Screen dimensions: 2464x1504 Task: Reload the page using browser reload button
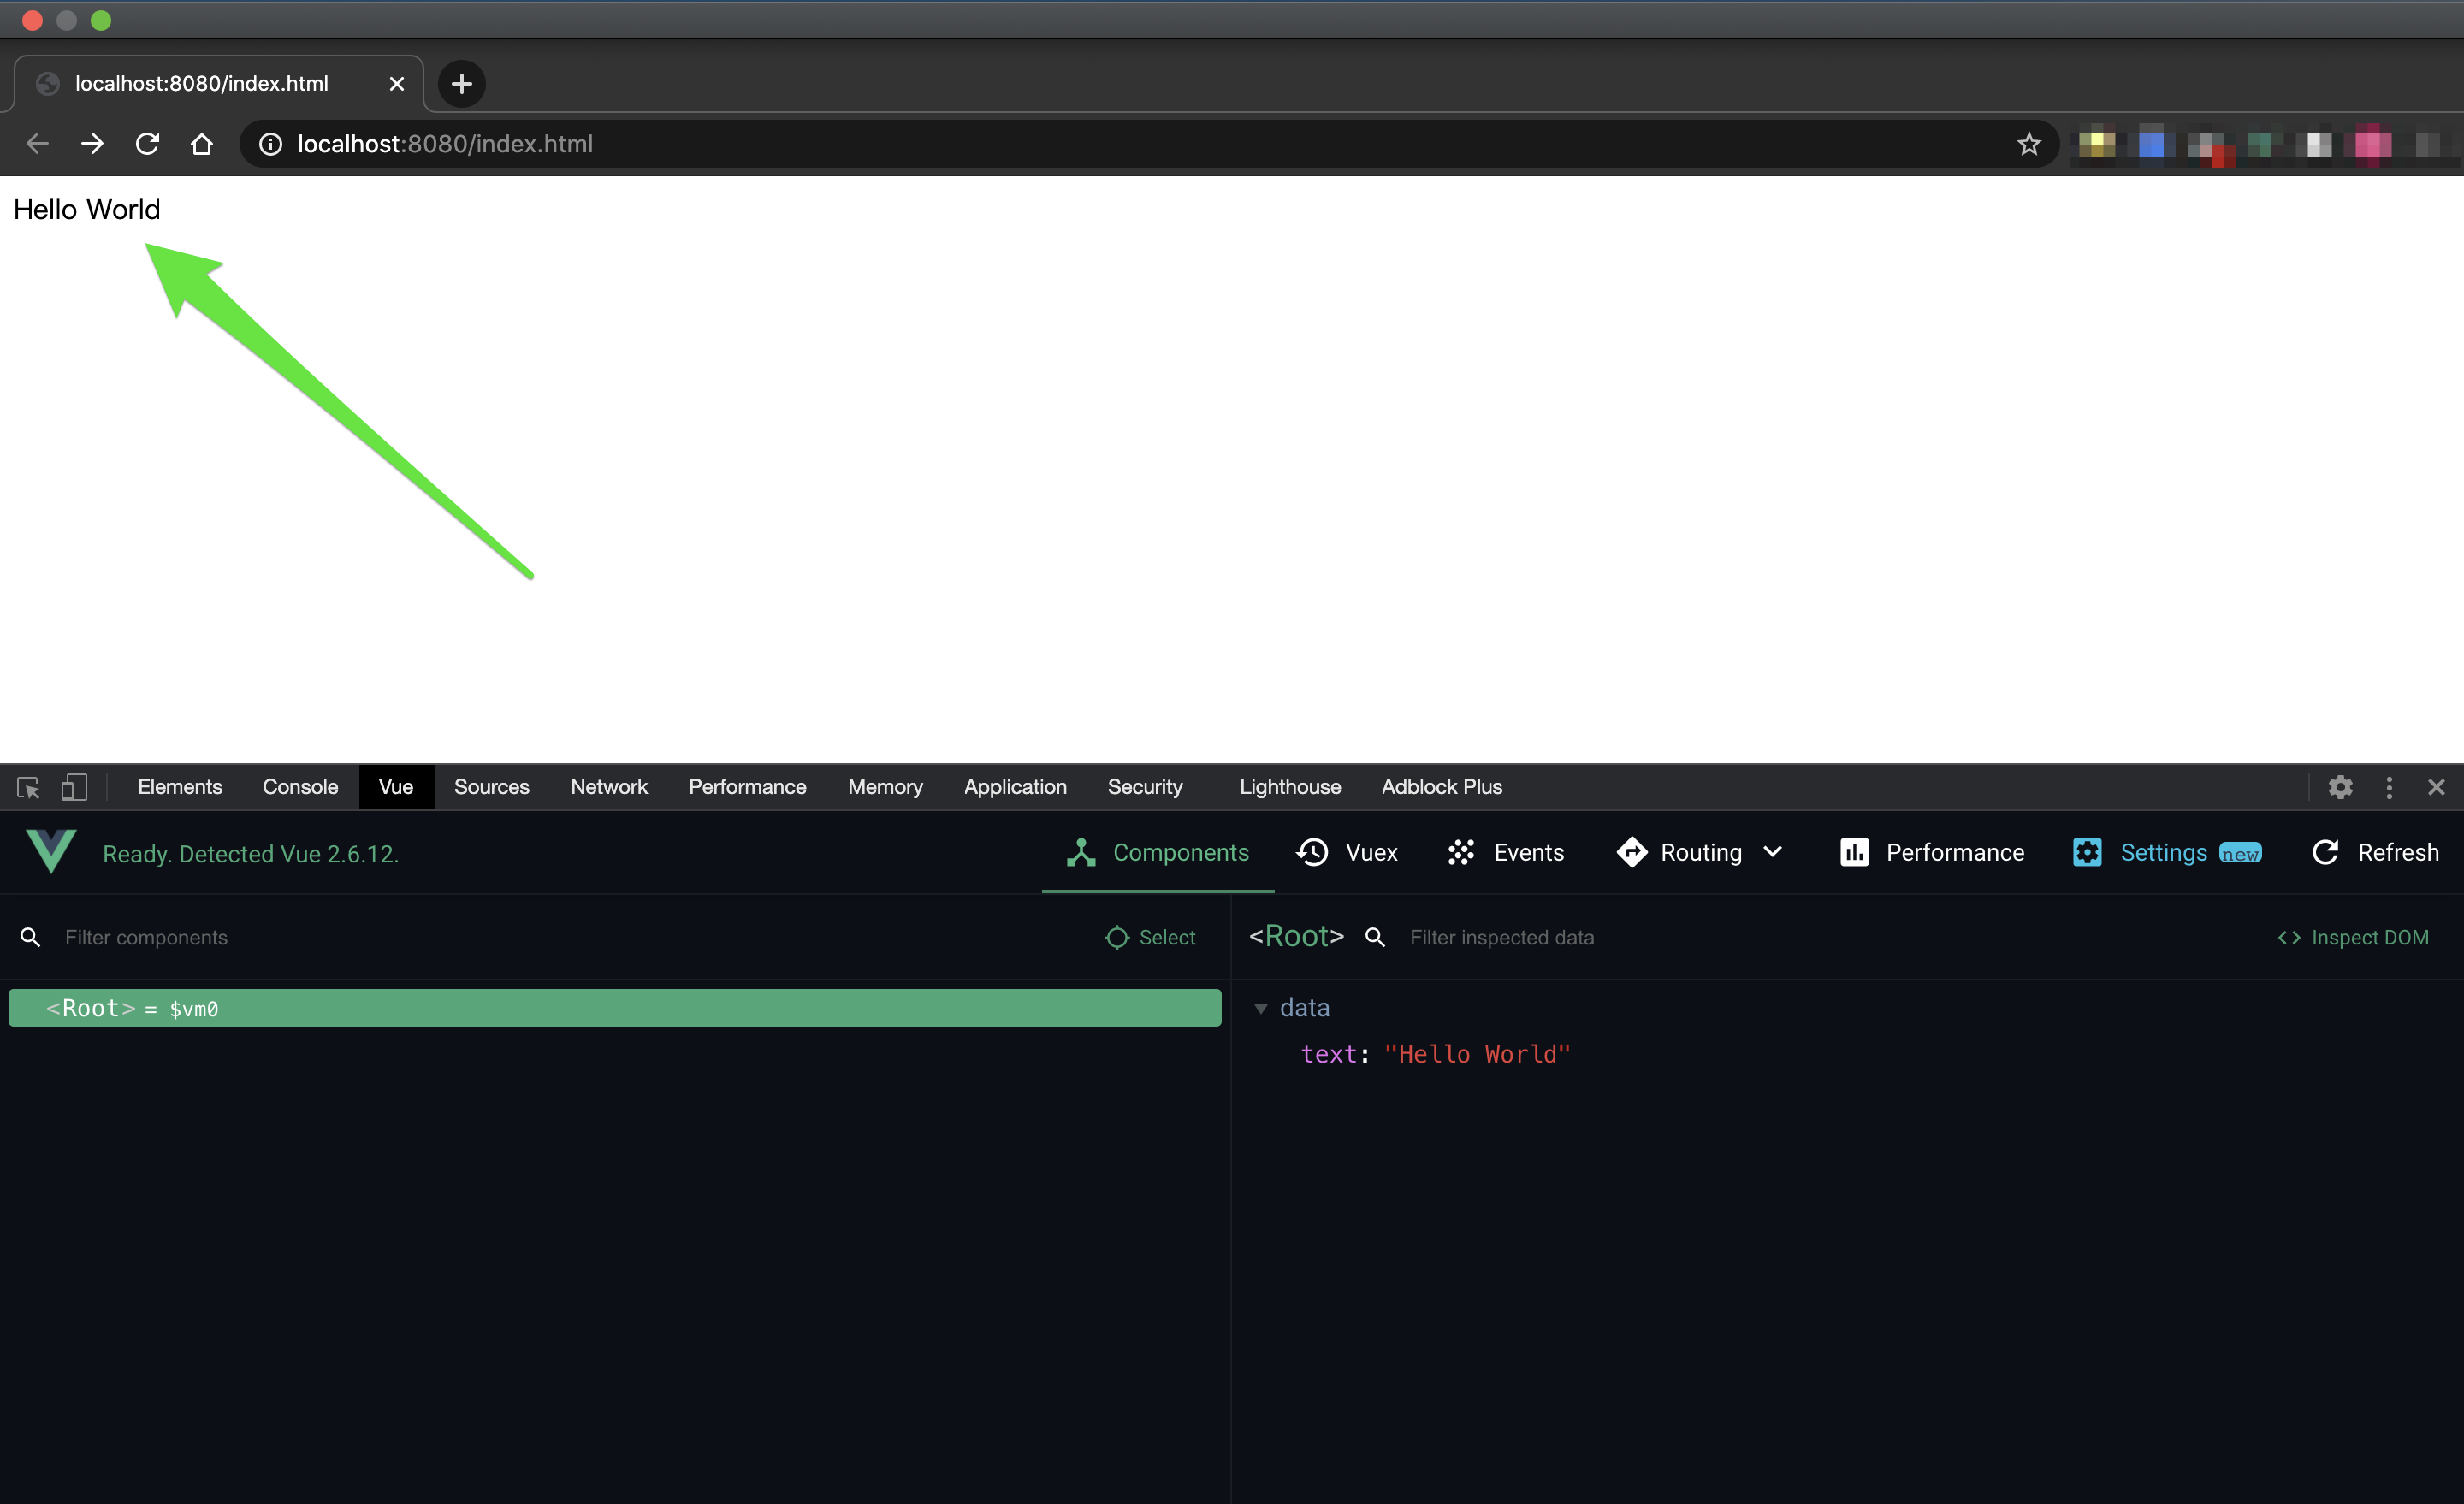click(147, 144)
